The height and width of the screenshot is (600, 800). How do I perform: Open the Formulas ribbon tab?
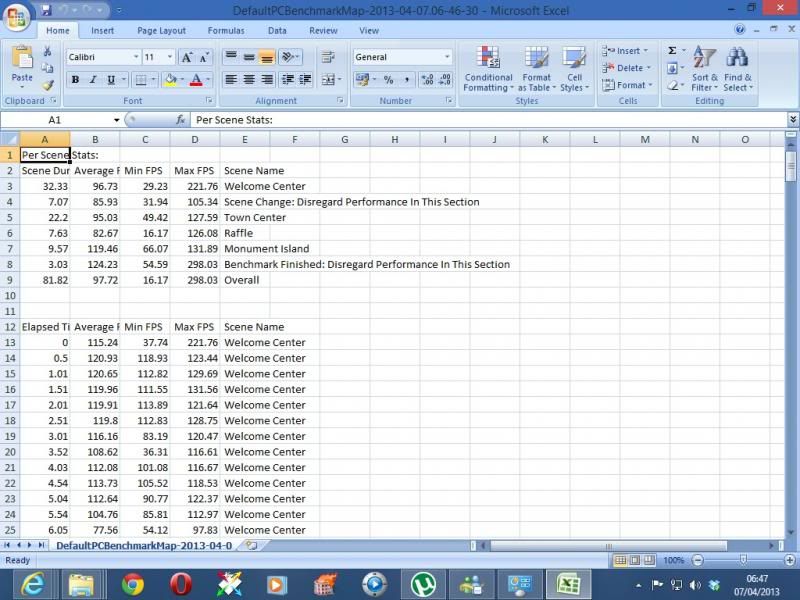tap(225, 31)
